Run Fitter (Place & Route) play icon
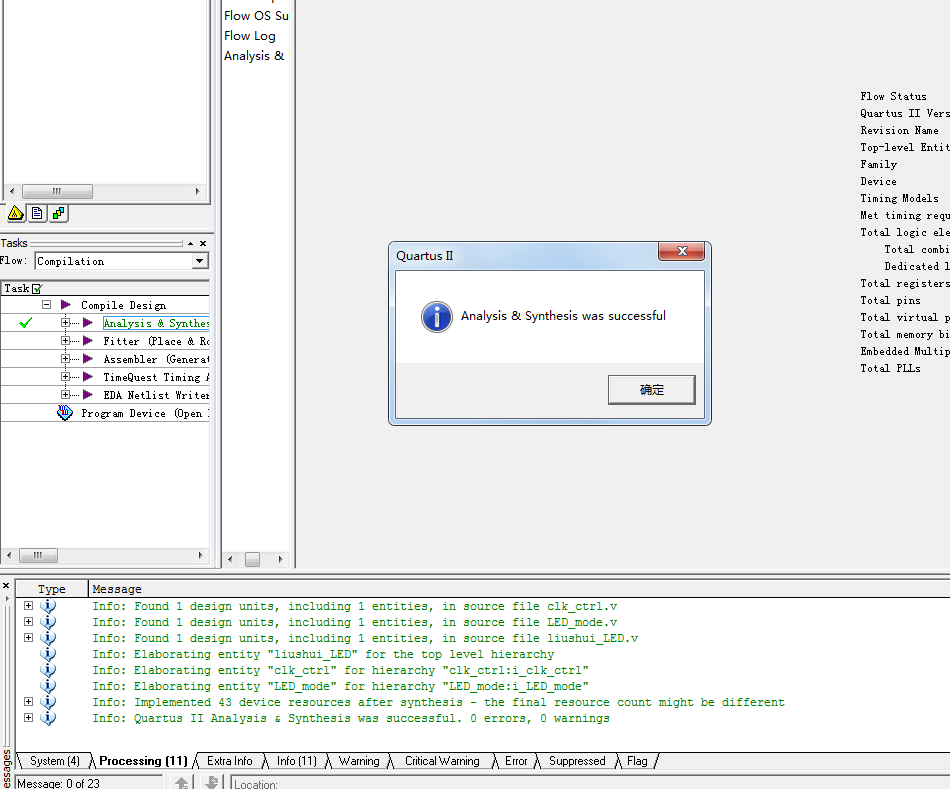Screen dimensions: 950x789 (x=88, y=341)
